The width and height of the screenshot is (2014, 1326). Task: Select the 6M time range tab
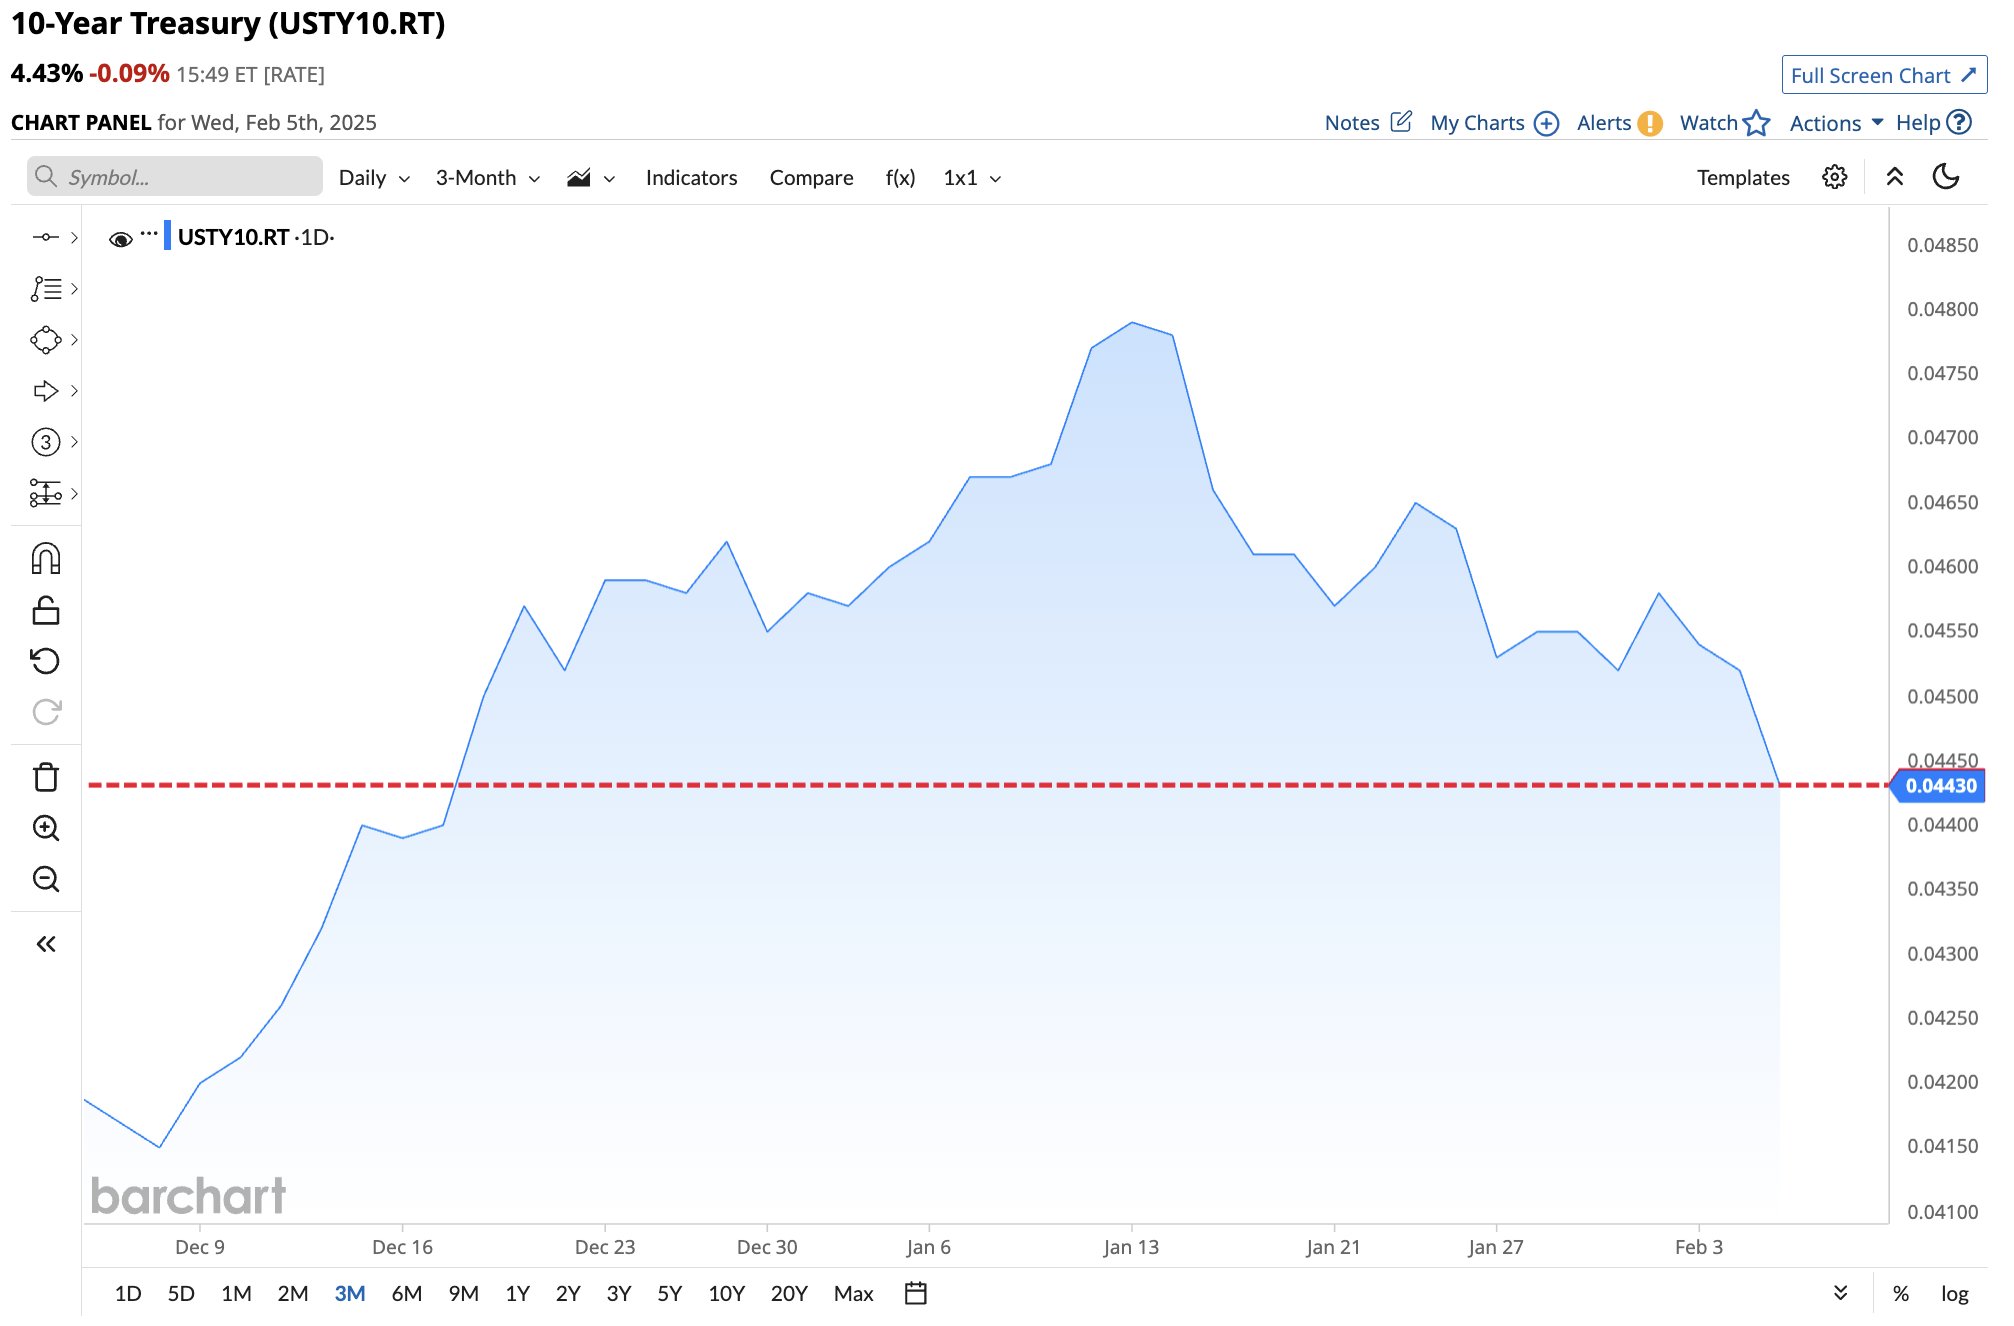click(x=406, y=1293)
